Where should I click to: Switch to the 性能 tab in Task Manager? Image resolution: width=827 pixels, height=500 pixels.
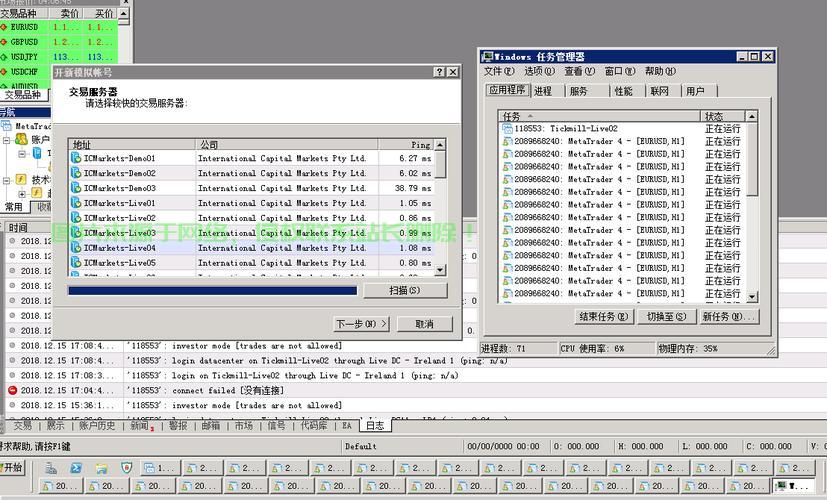point(624,91)
